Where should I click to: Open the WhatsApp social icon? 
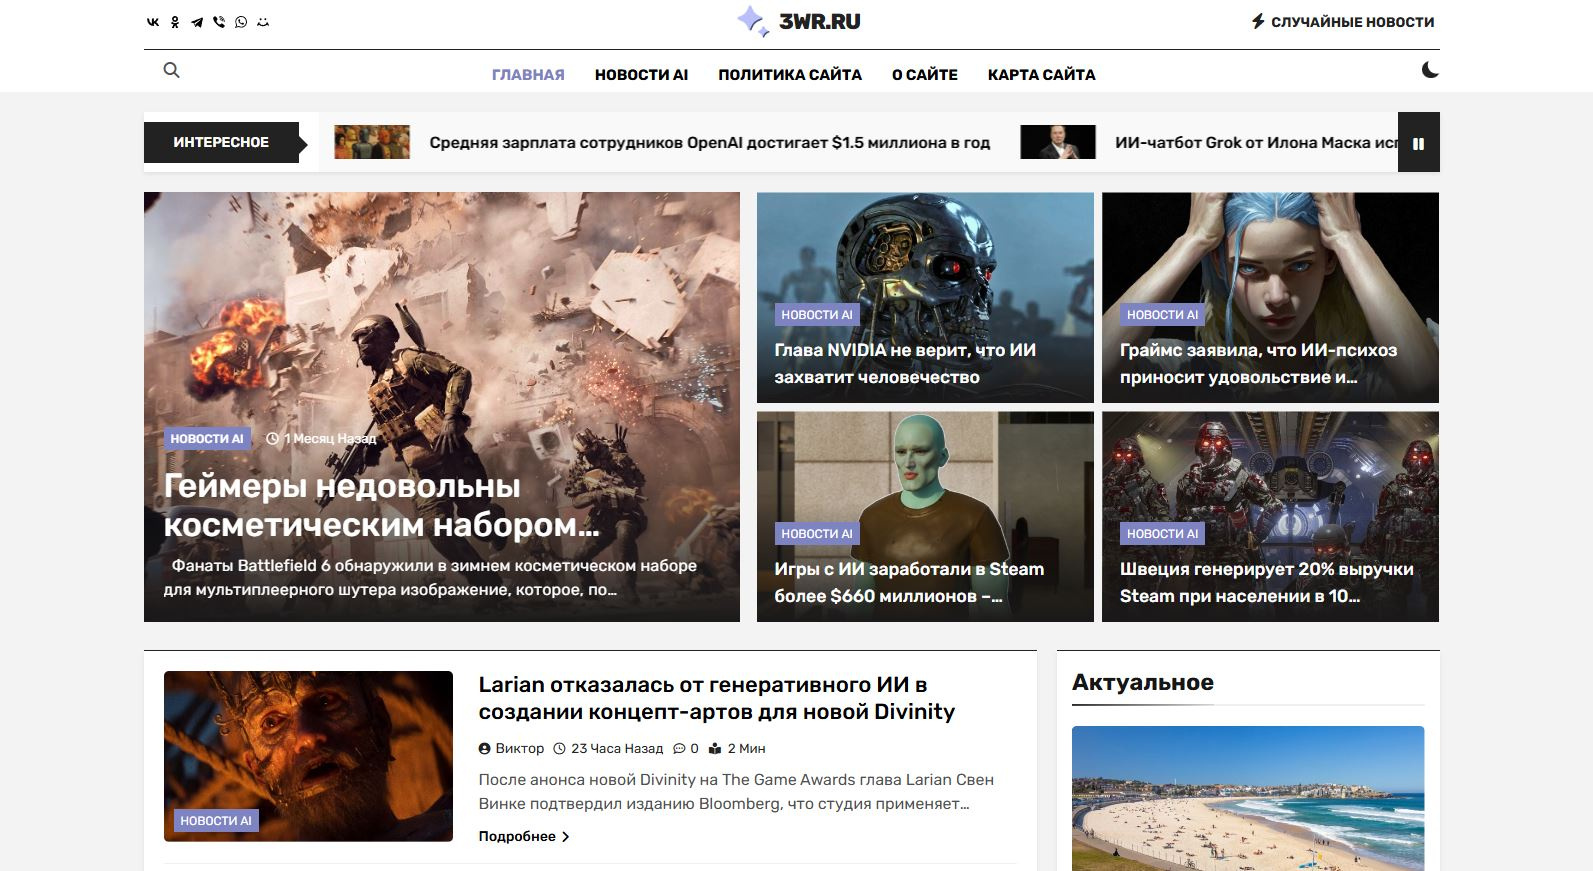tap(241, 22)
